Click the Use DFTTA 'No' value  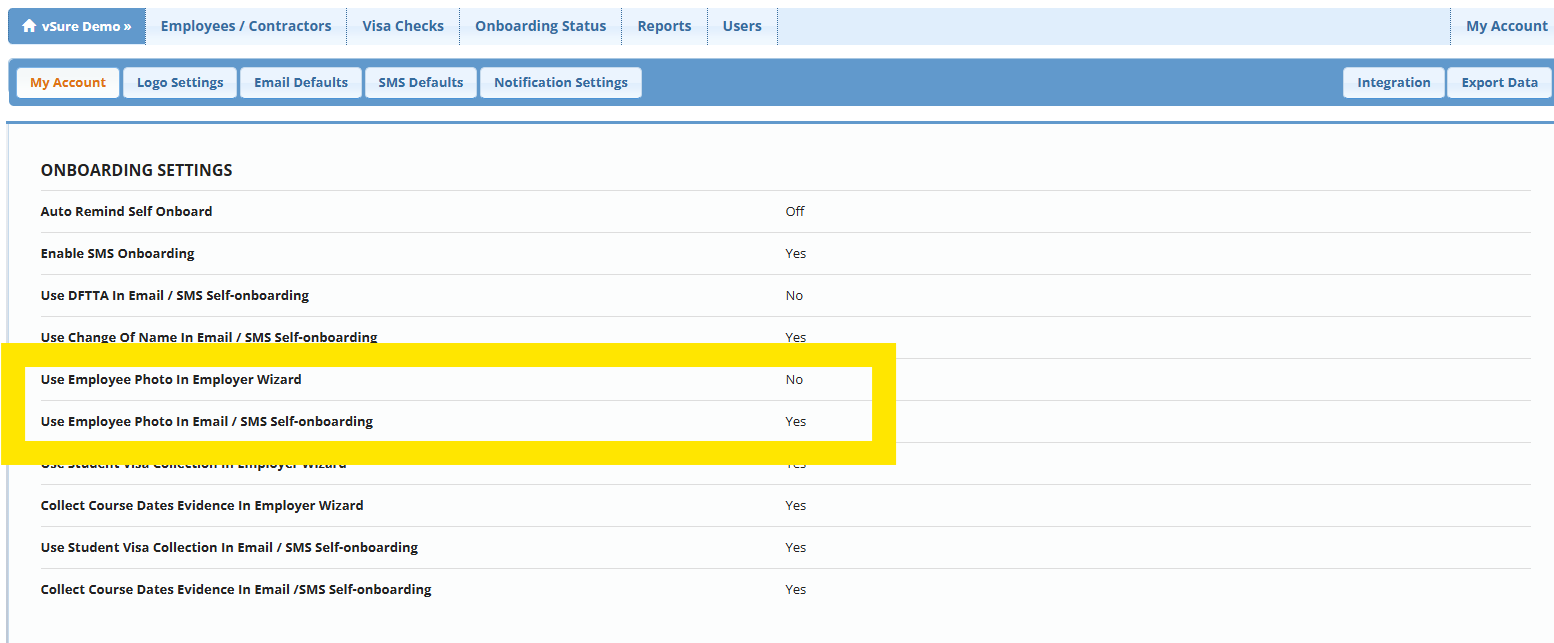click(x=794, y=295)
